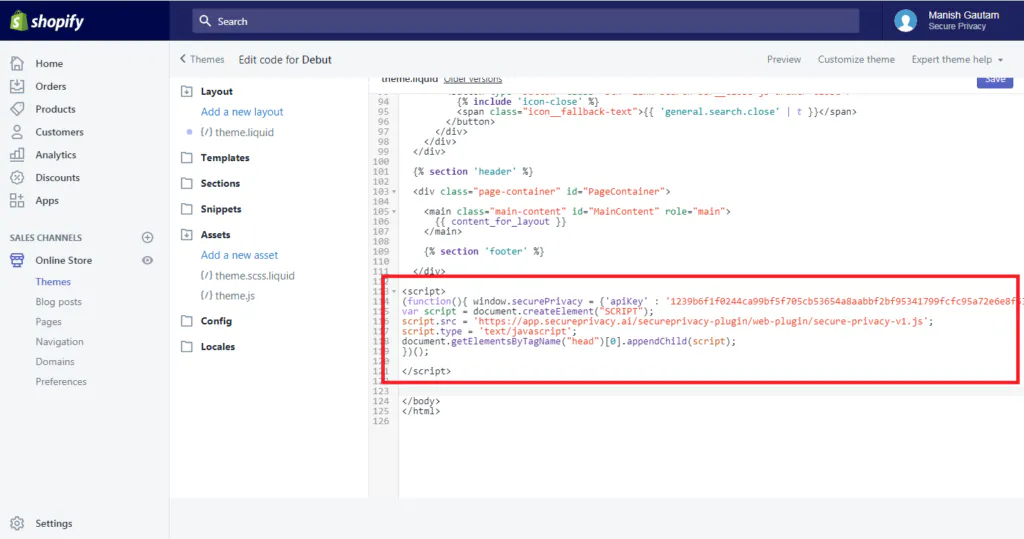Open Expert theme help dropdown
The image size is (1024, 539).
point(957,59)
